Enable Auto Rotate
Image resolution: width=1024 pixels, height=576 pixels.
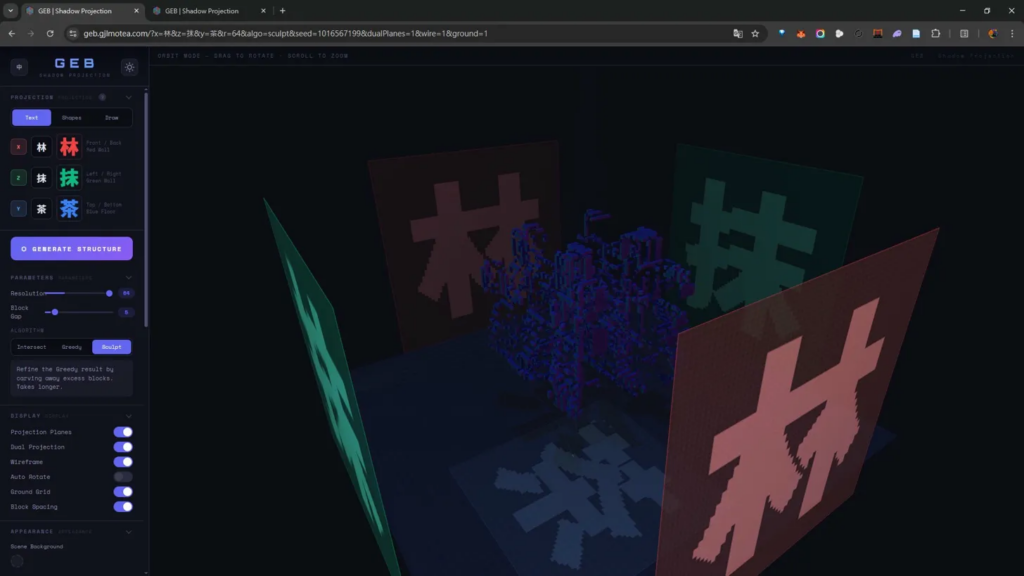coord(123,477)
